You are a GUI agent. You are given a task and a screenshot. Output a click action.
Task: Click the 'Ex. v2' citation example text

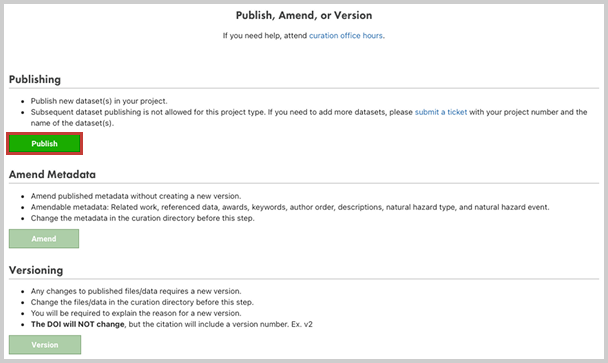point(302,324)
